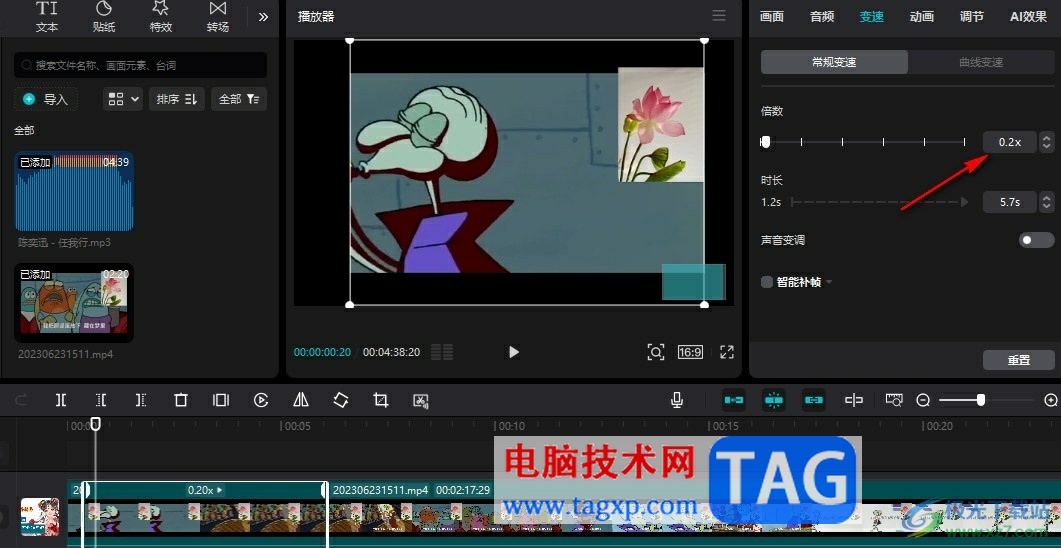This screenshot has height=548, width=1061.
Task: Select 曲线变速 (curve speed) mode
Action: coord(981,62)
